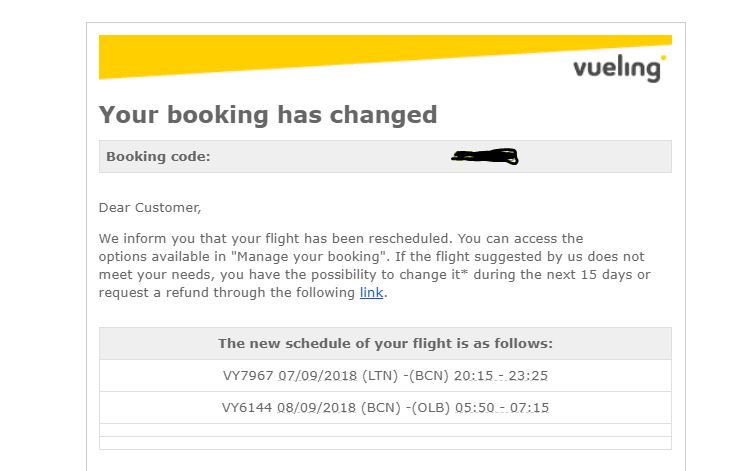Viewport: 756px width, 471px height.
Task: Click the empty row below the VY6144 flight
Action: pyautogui.click(x=385, y=430)
